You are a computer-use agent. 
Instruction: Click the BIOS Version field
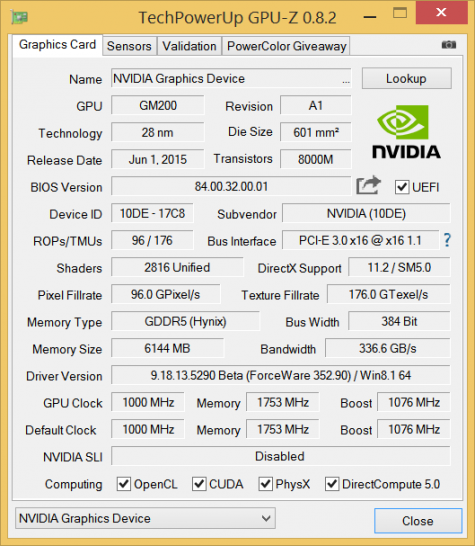231,186
